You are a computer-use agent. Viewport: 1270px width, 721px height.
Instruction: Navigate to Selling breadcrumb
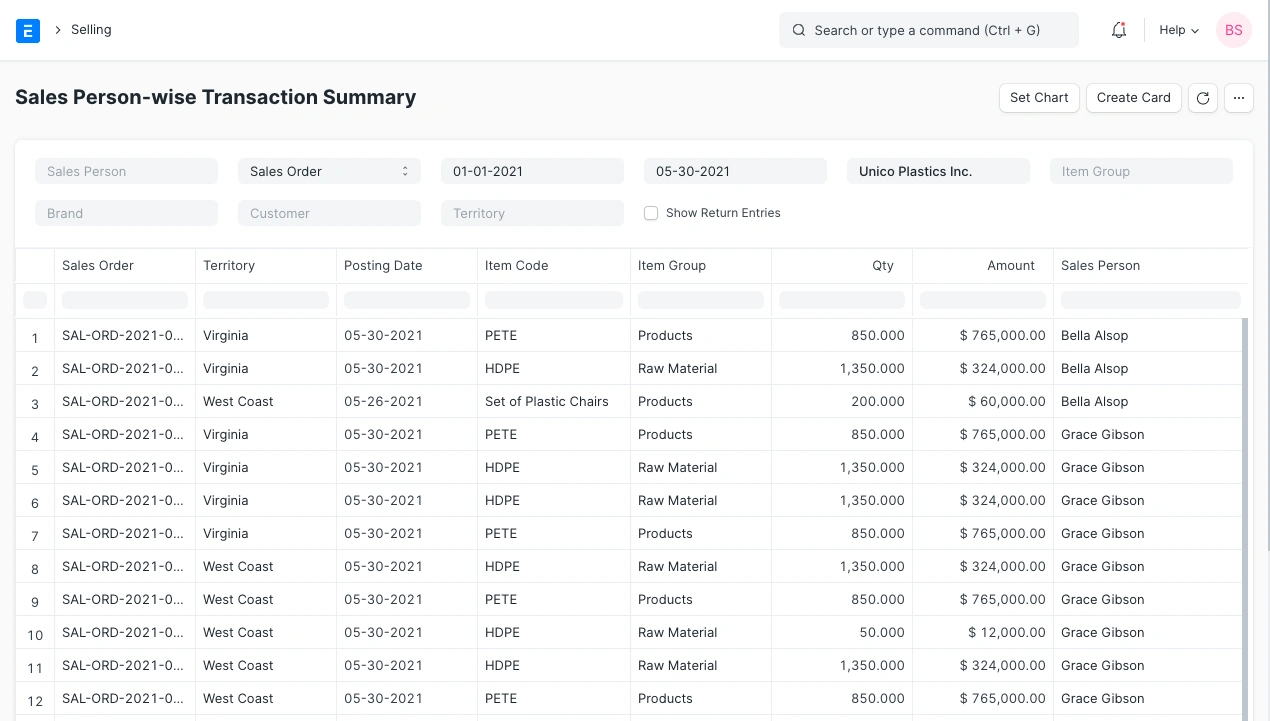[91, 30]
